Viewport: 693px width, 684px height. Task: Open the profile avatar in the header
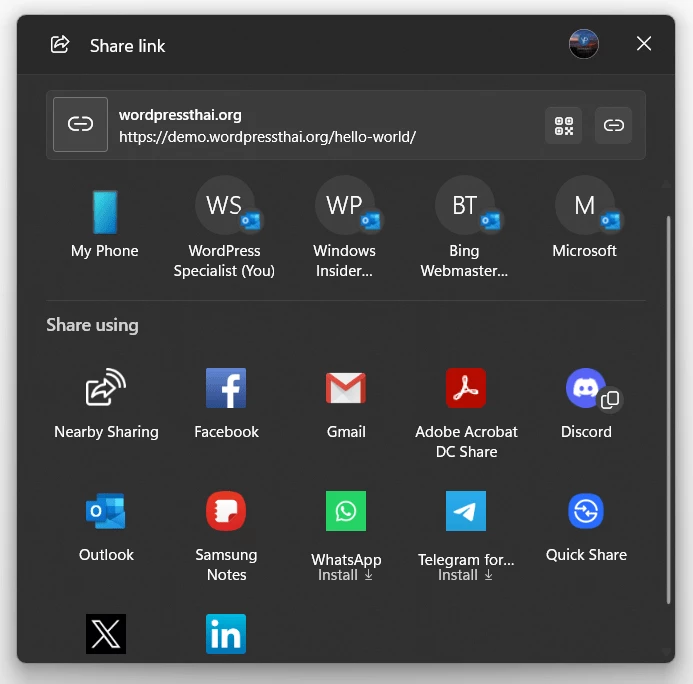[x=583, y=44]
